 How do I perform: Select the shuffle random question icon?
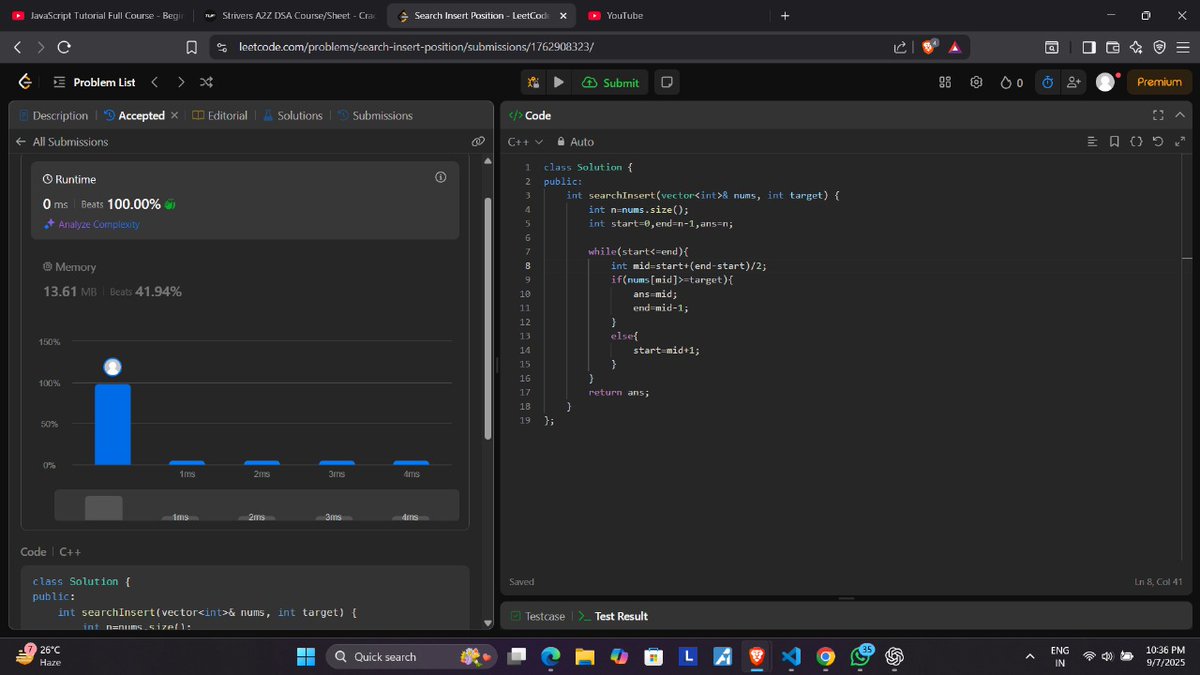pos(206,82)
